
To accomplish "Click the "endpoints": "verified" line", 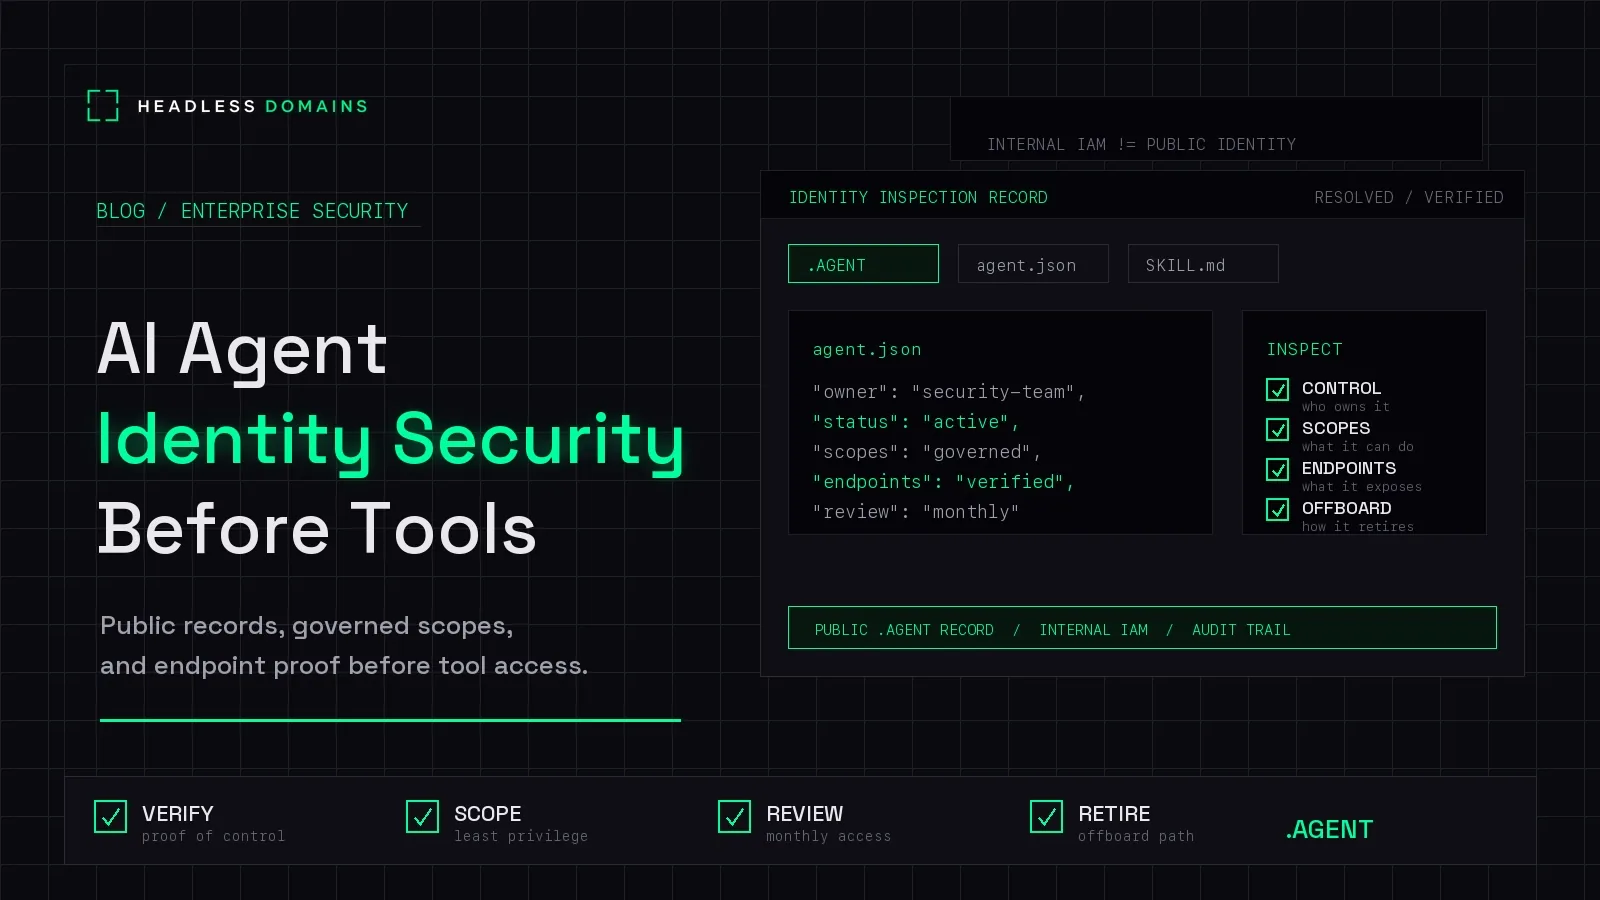I will [x=943, y=482].
